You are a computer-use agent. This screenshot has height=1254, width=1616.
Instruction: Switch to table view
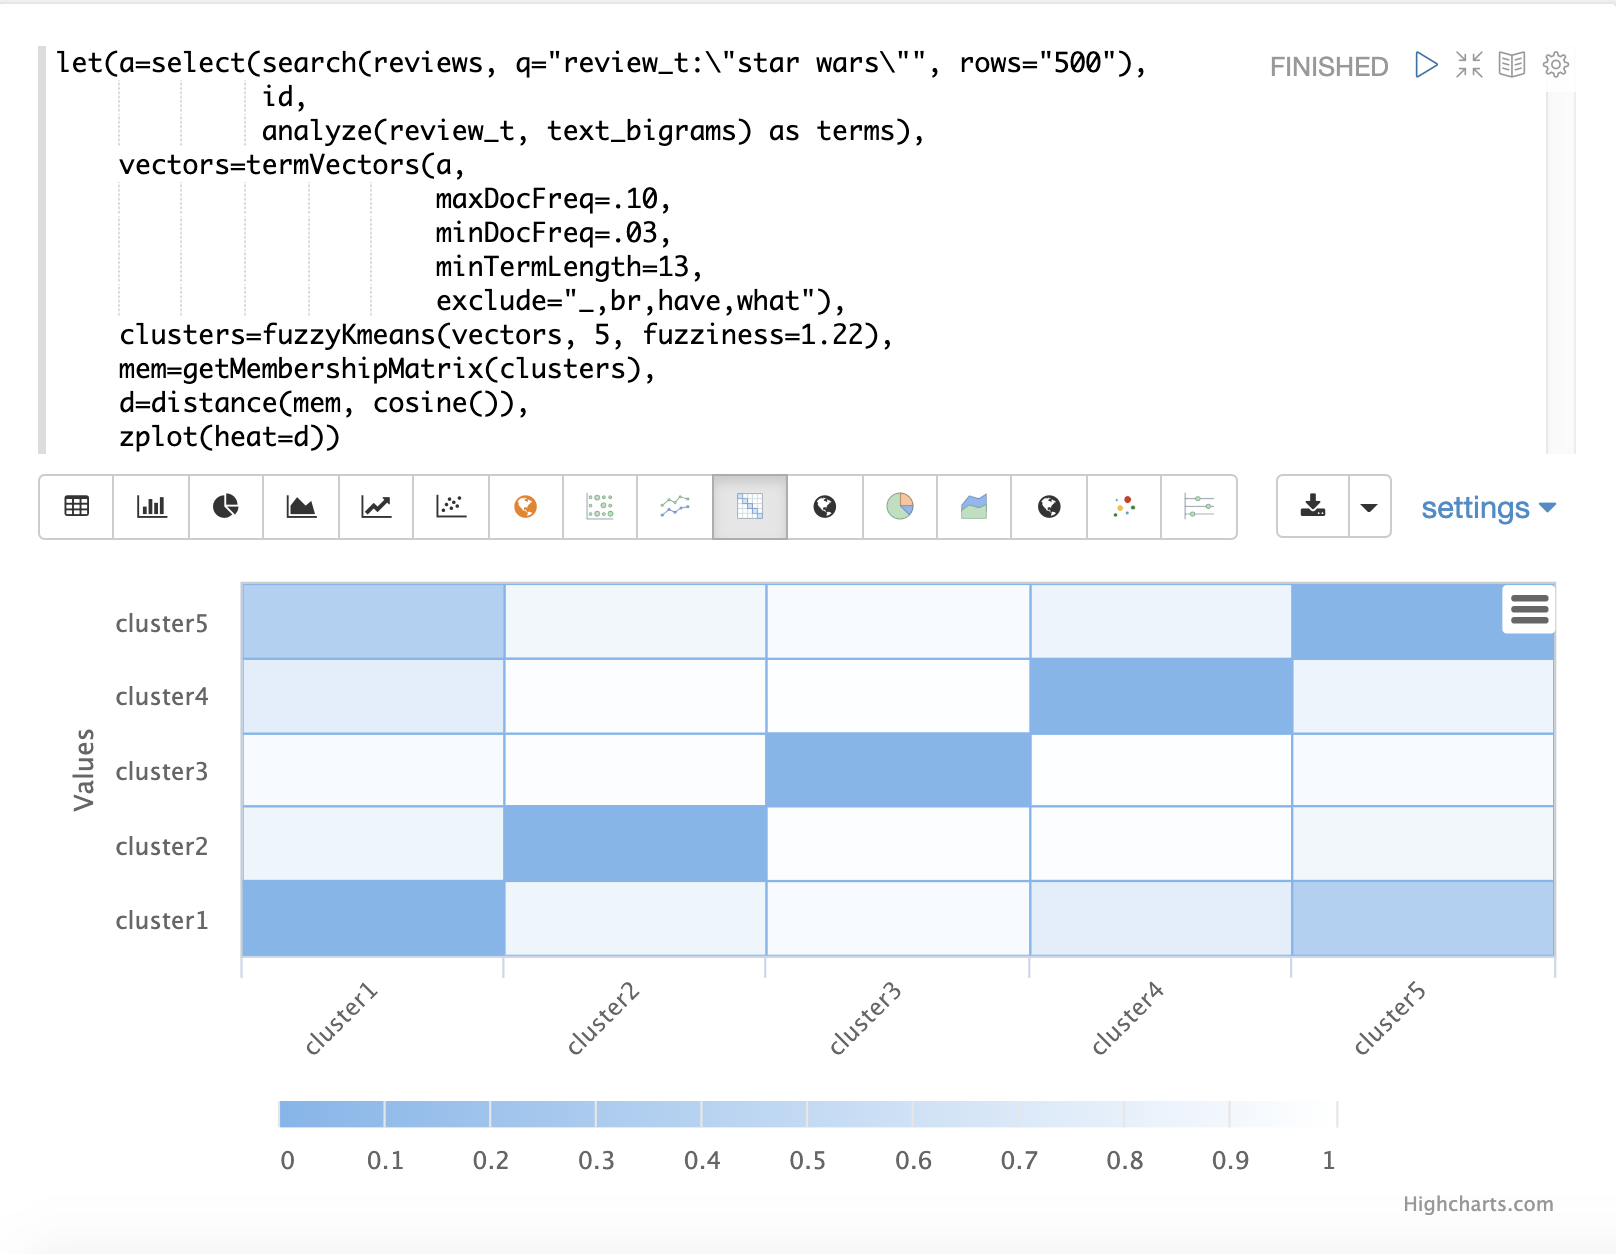tap(76, 507)
